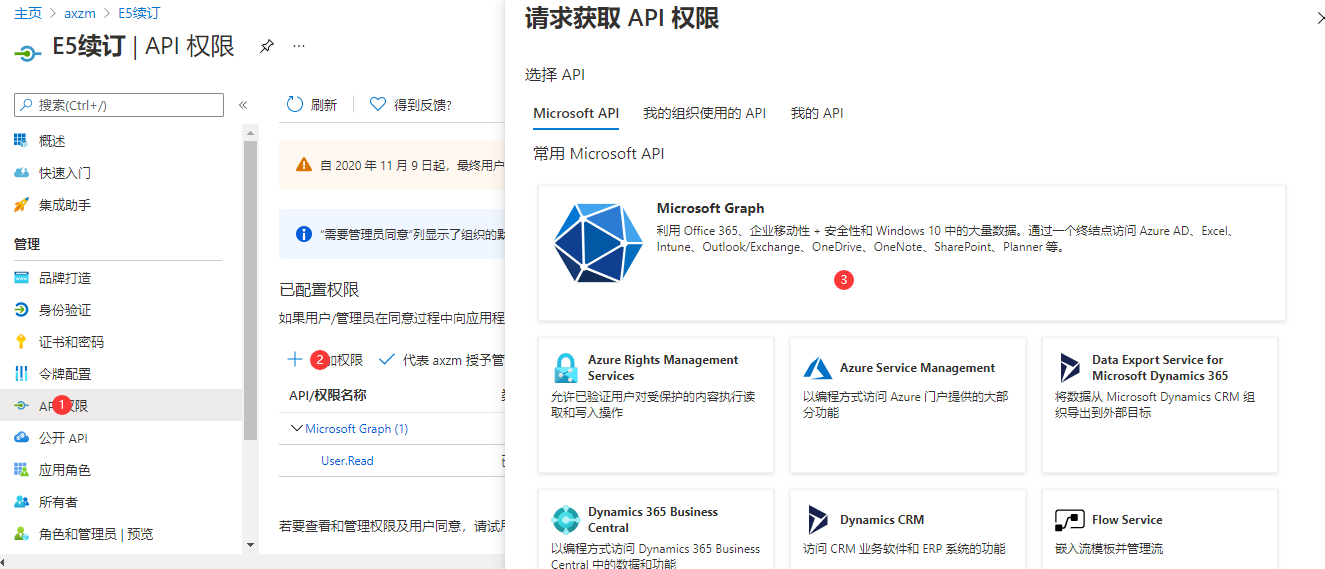The height and width of the screenshot is (569, 1325).
Task: Click the 快速入门 cloud icon
Action: [21, 173]
